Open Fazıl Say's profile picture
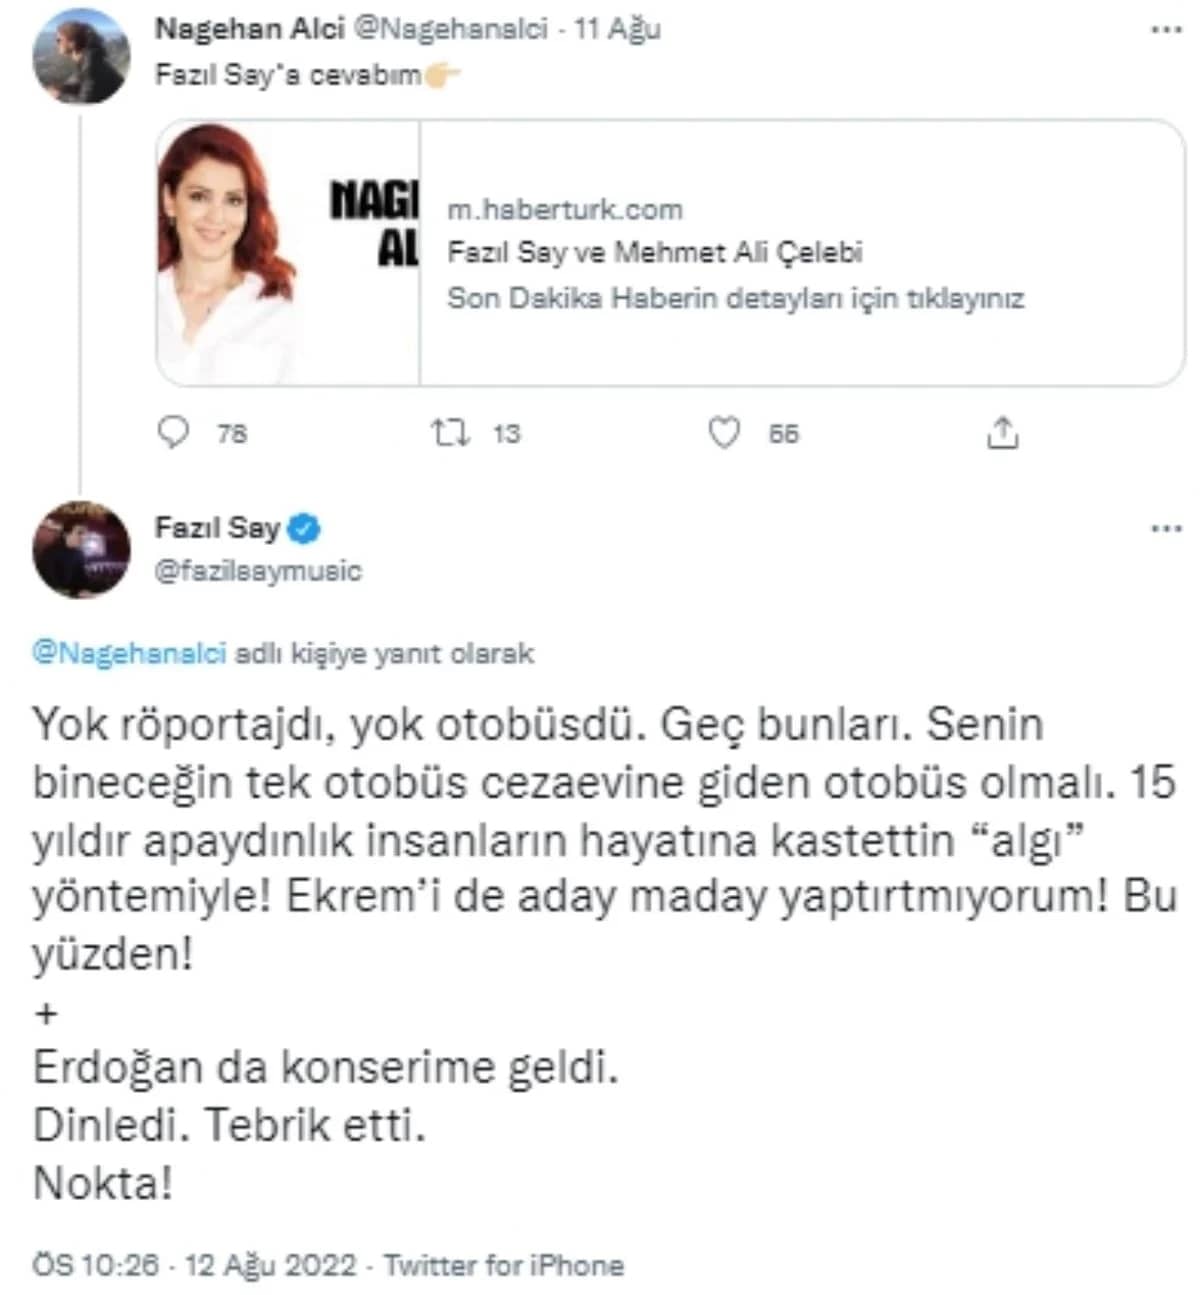Image resolution: width=1200 pixels, height=1295 pixels. pos(81,549)
